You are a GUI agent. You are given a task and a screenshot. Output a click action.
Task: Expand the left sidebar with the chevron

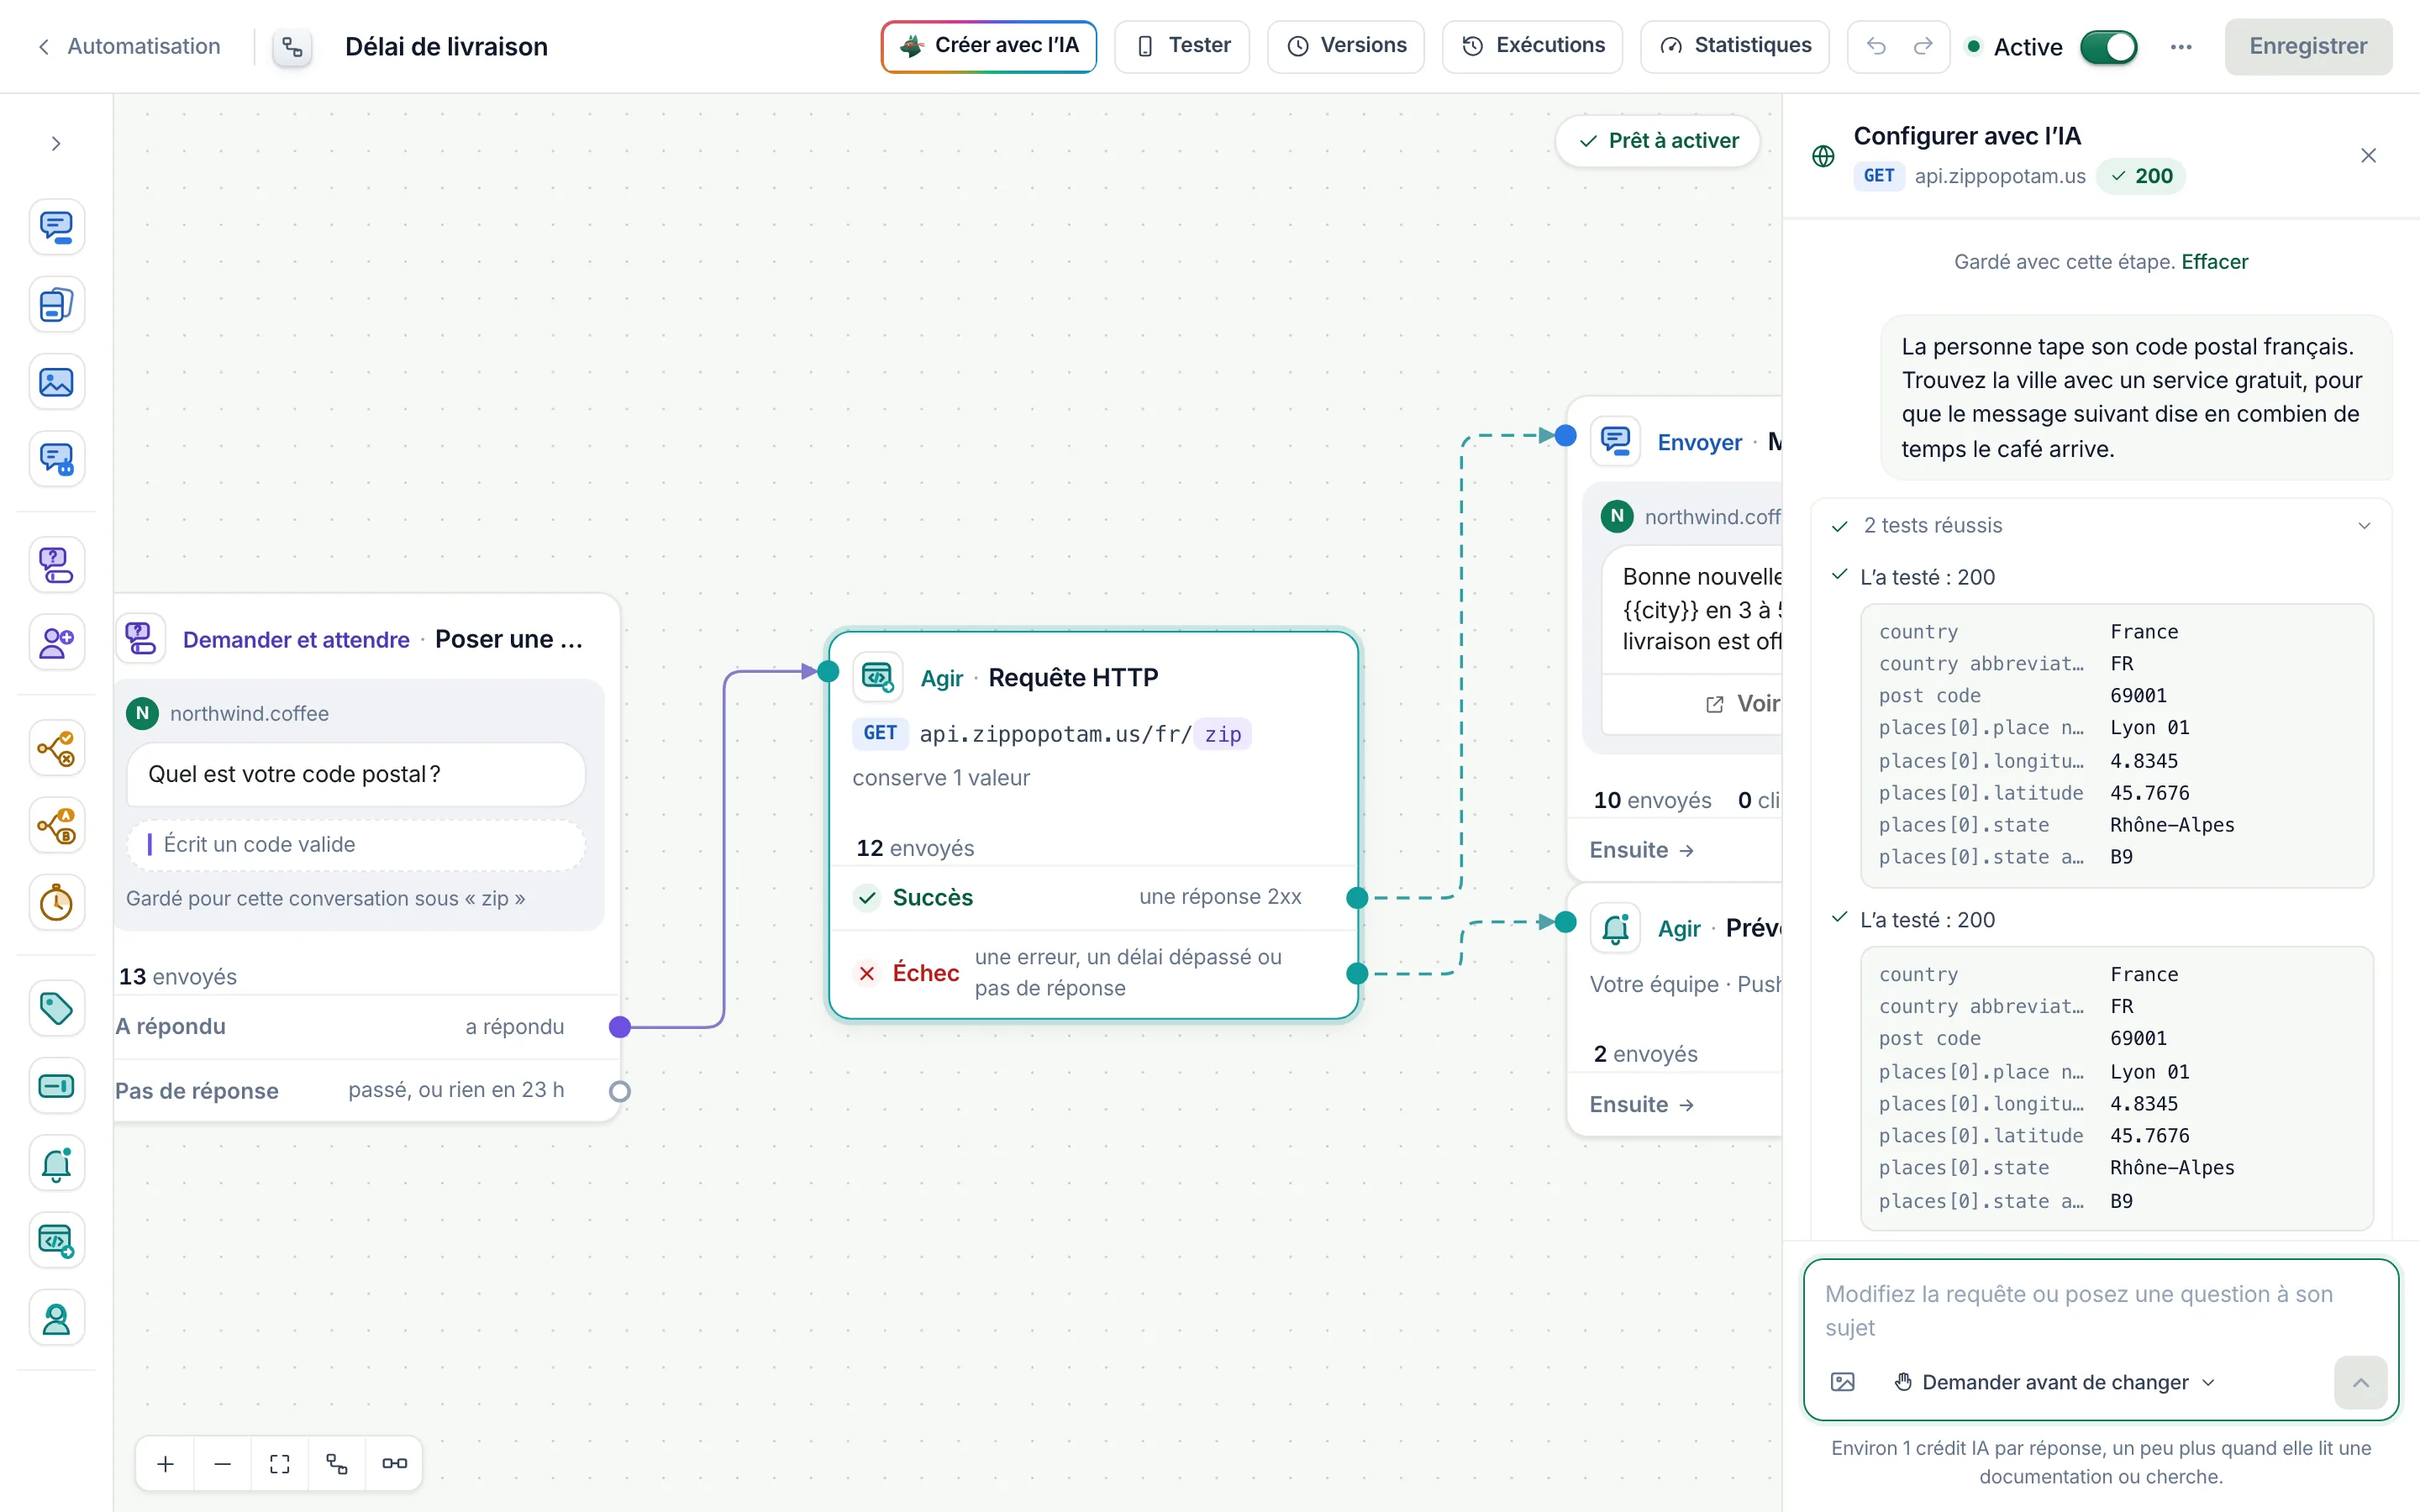click(56, 144)
